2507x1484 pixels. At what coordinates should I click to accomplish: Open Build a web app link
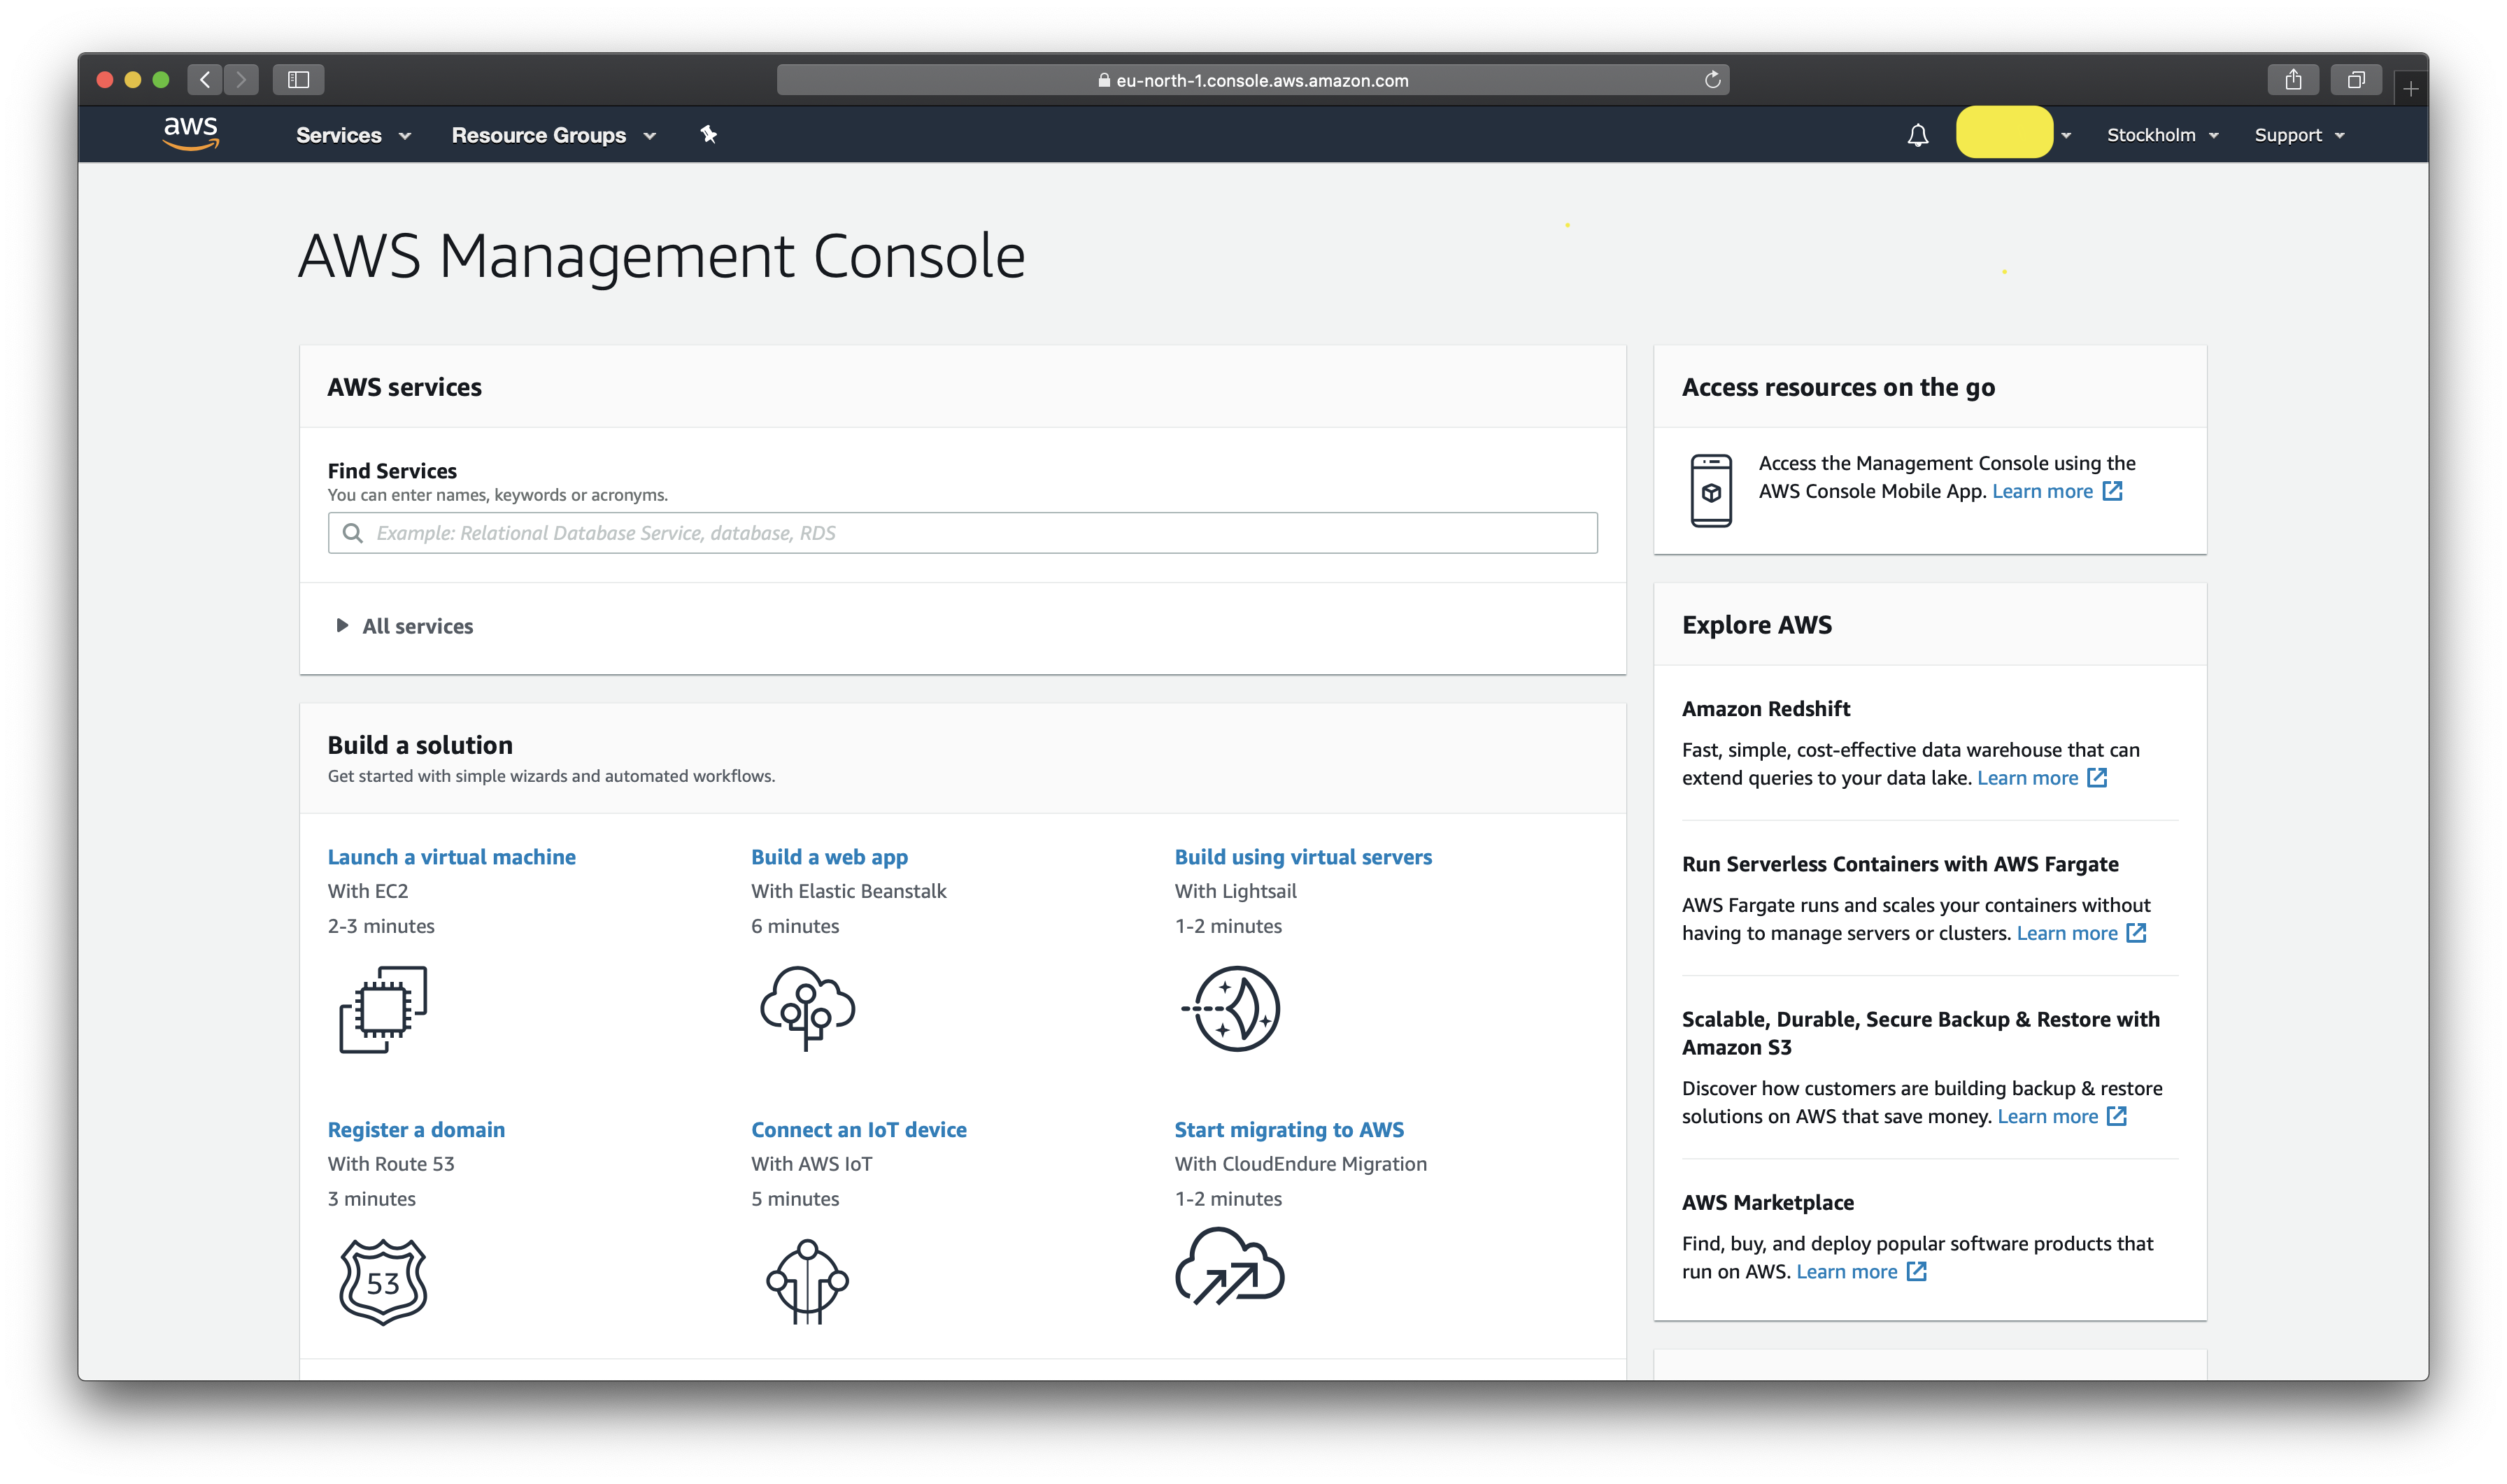(829, 857)
